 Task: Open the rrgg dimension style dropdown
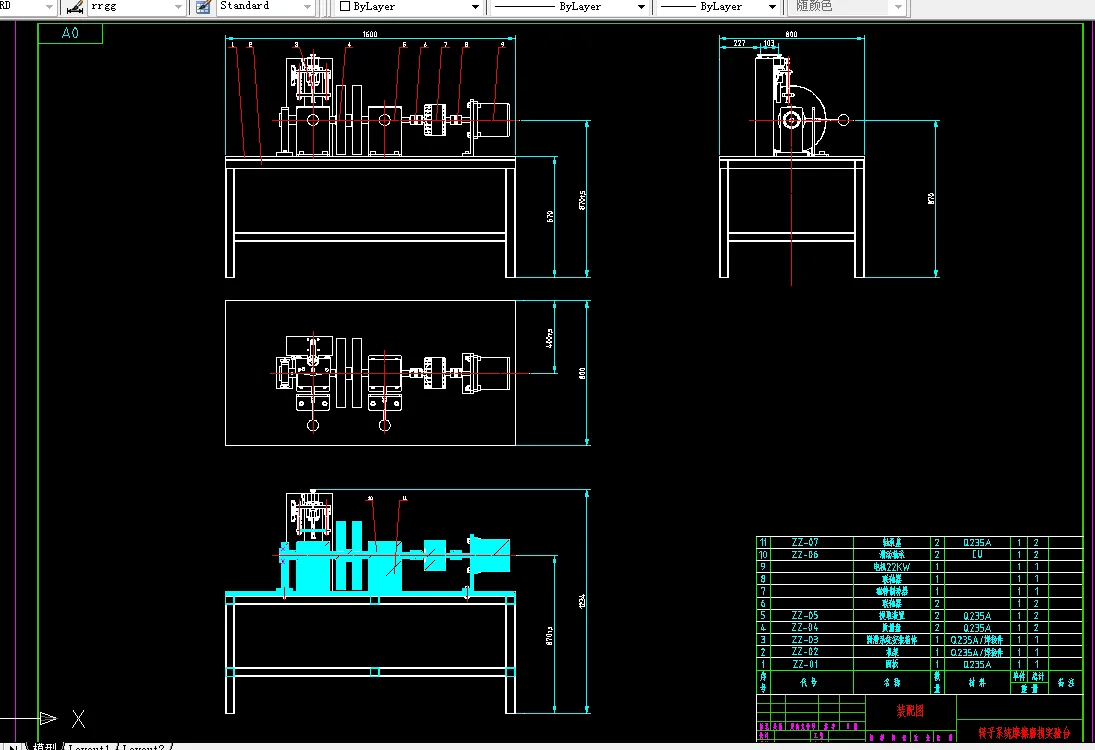tap(178, 7)
